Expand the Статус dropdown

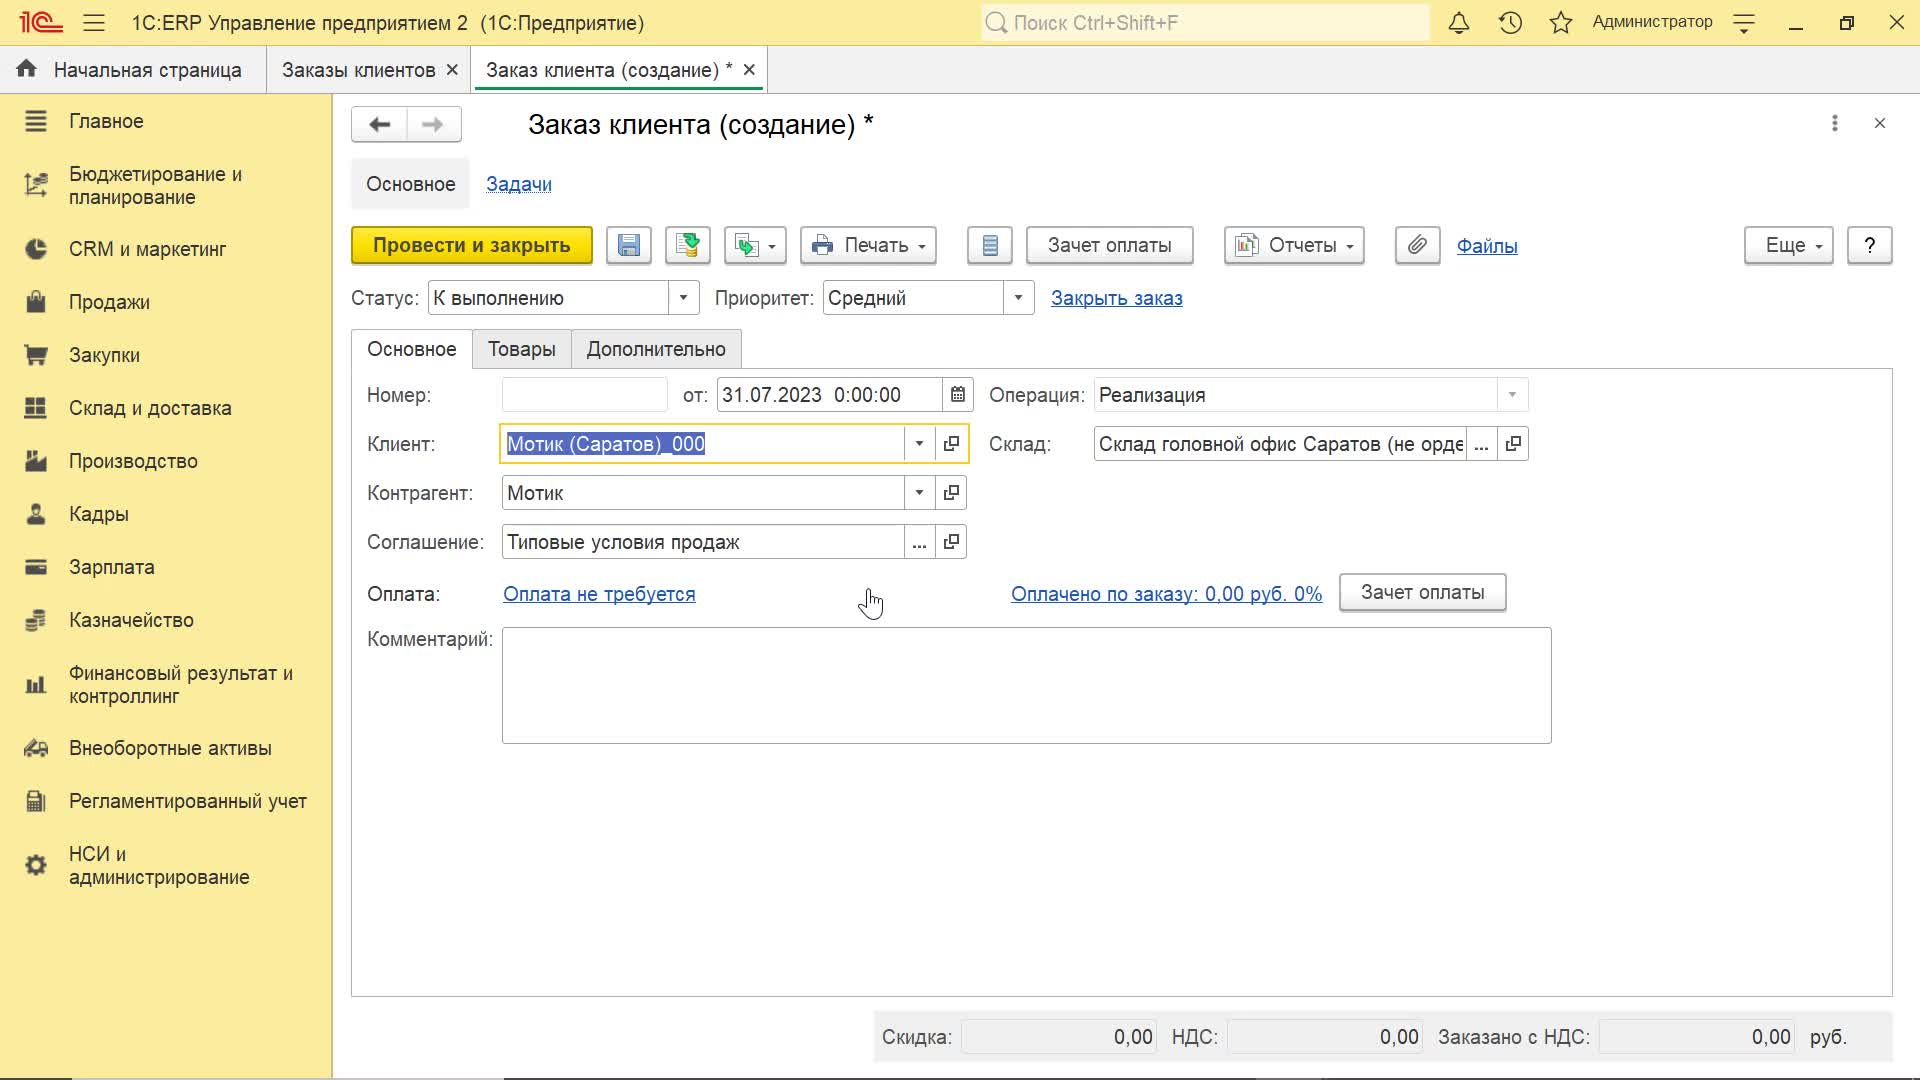pyautogui.click(x=683, y=298)
